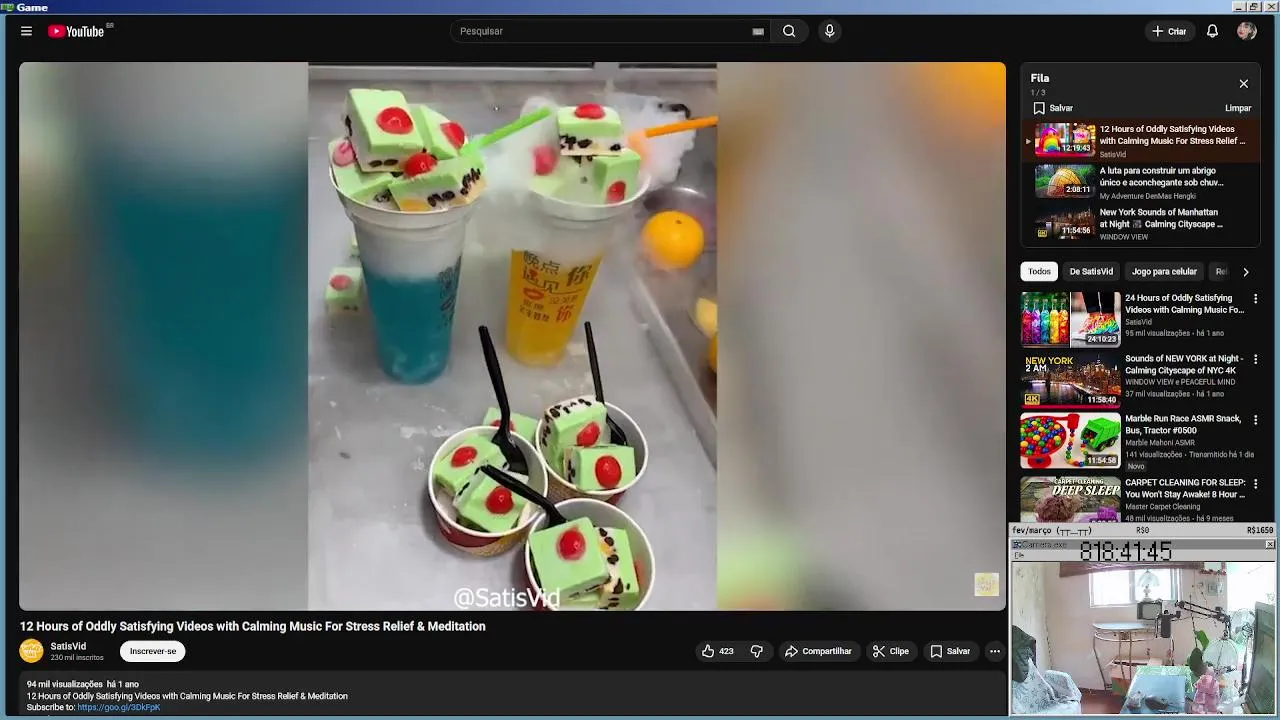Image resolution: width=1280 pixels, height=720 pixels.
Task: Click the 24:10:23 rainbow bottles thumbnail
Action: (1070, 319)
